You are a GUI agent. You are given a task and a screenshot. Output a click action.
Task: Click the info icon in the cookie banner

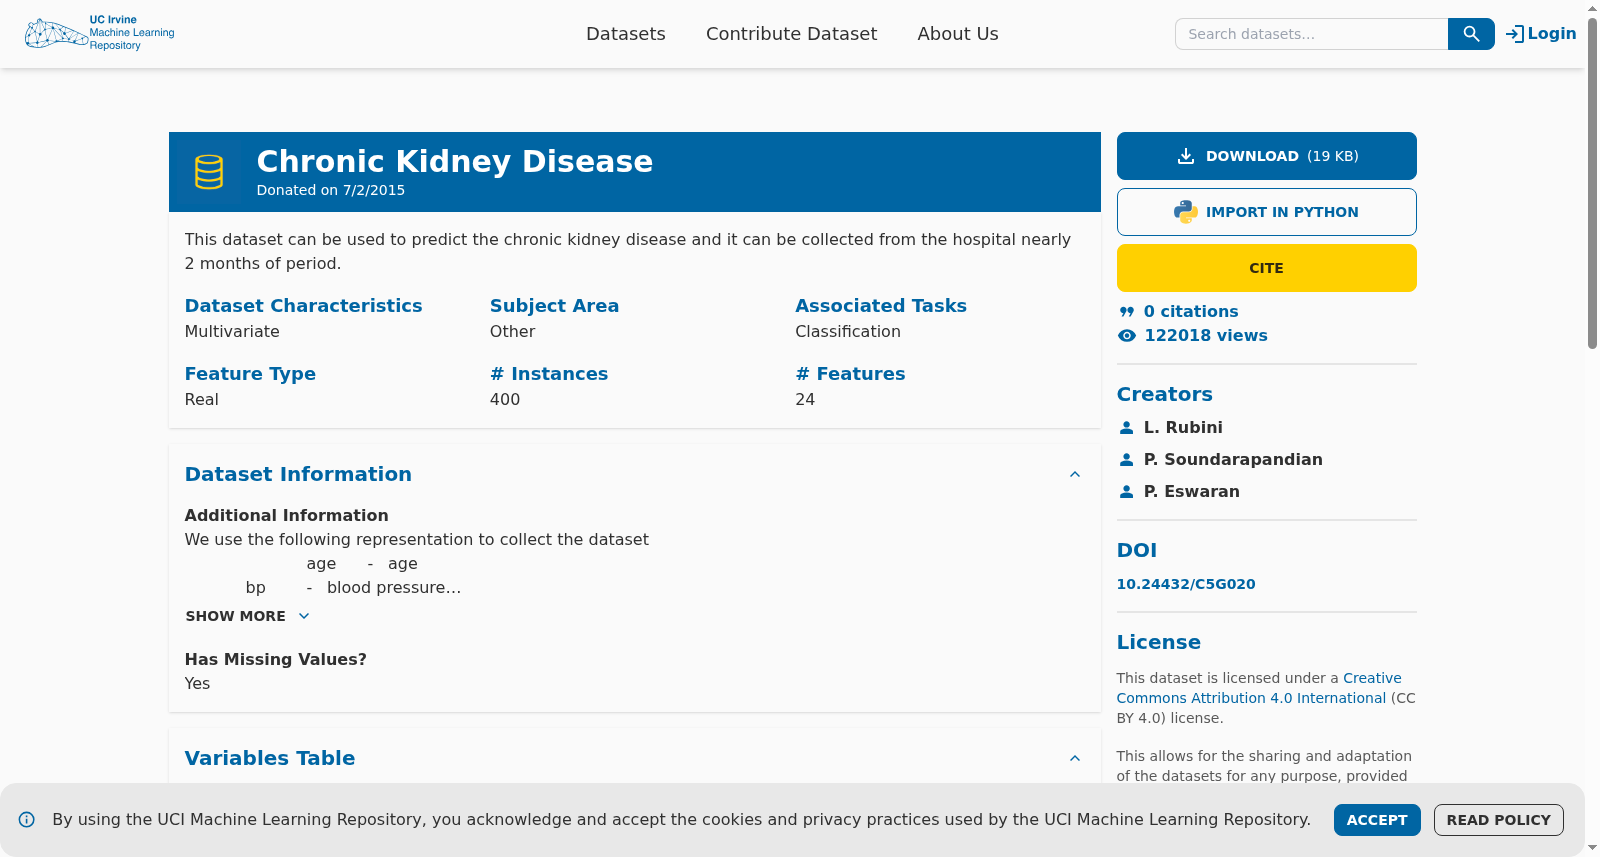(27, 820)
